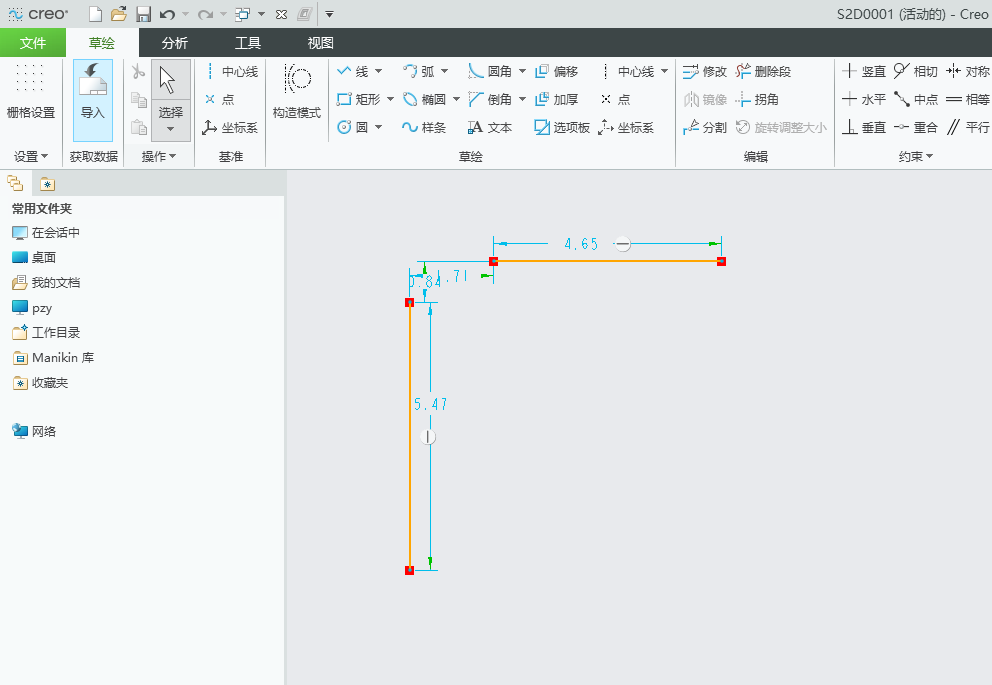Apply the 相等 equal constraint
992x685 pixels.
pos(968,99)
